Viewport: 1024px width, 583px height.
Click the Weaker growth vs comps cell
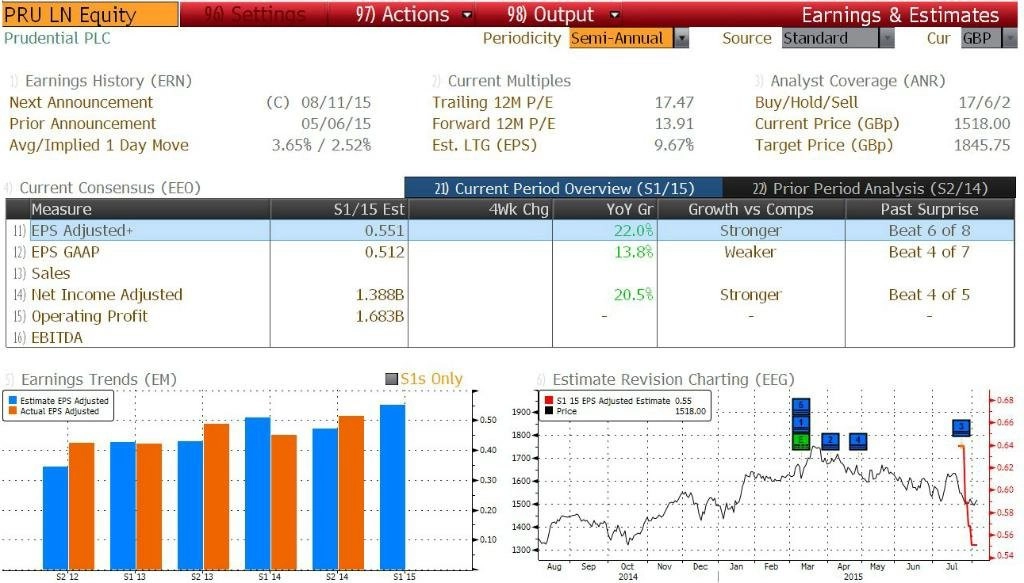tap(750, 252)
